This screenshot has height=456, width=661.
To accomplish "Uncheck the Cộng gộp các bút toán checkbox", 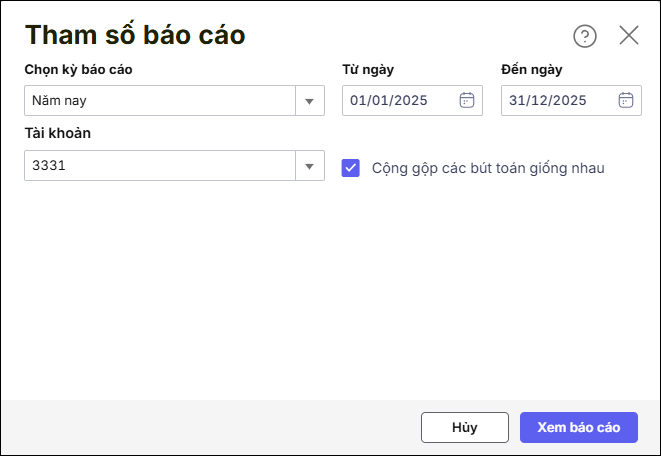I will click(x=350, y=168).
